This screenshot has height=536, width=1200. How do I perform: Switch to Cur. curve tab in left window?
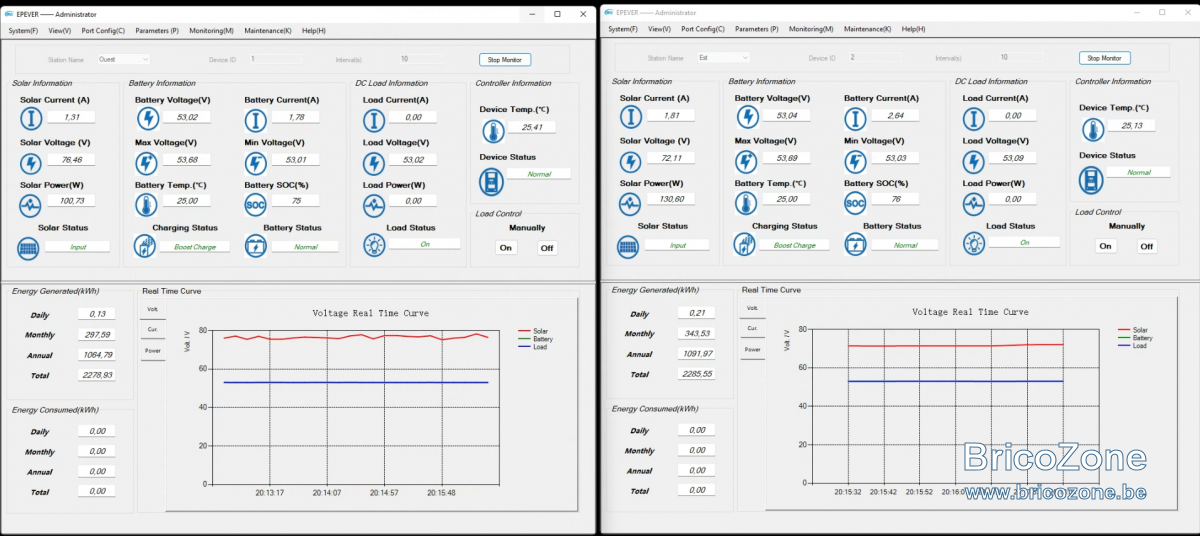click(x=152, y=330)
